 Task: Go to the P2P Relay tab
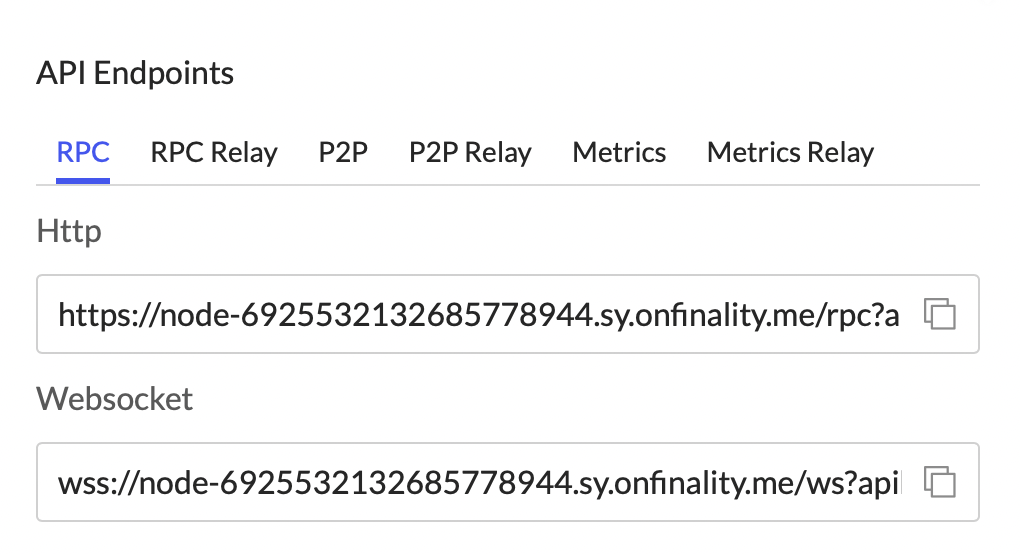tap(470, 153)
